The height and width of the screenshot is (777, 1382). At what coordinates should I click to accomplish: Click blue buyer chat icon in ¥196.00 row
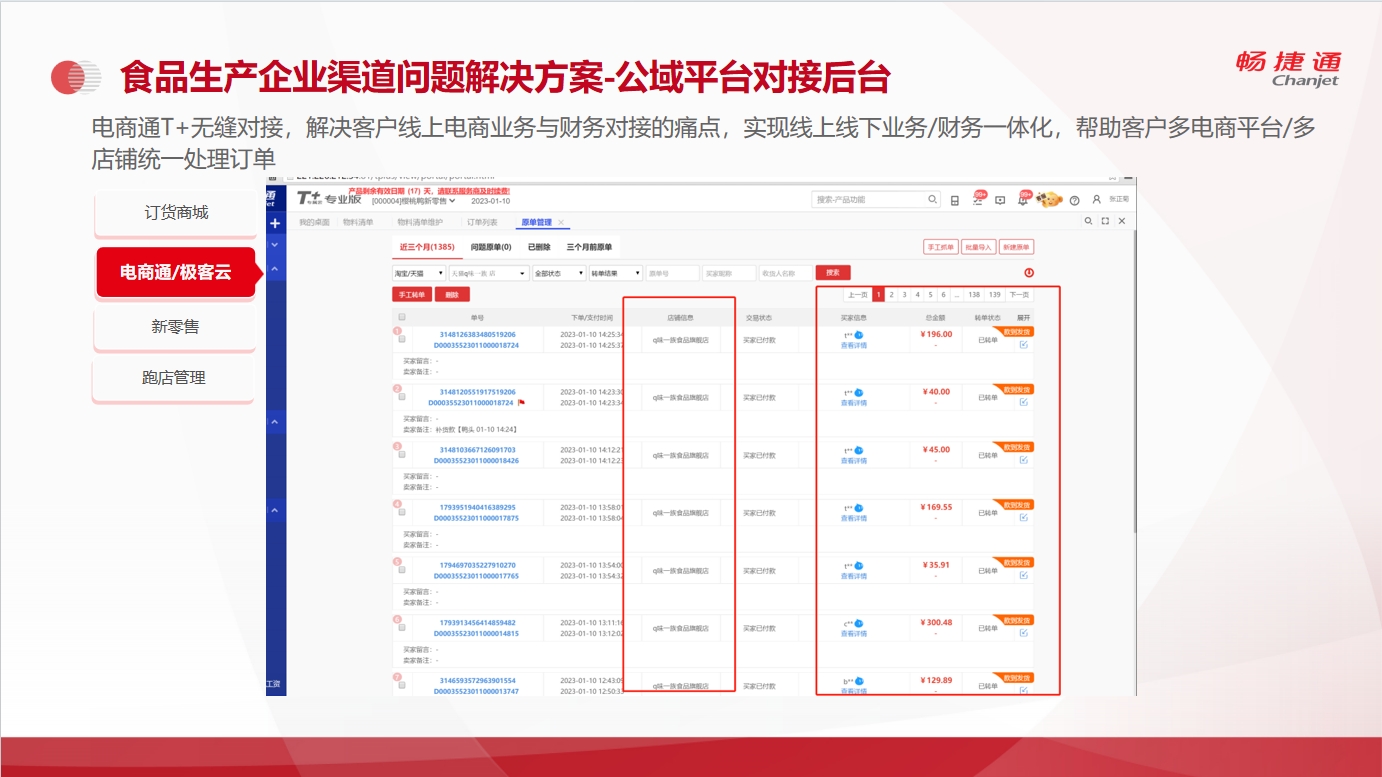tap(859, 335)
